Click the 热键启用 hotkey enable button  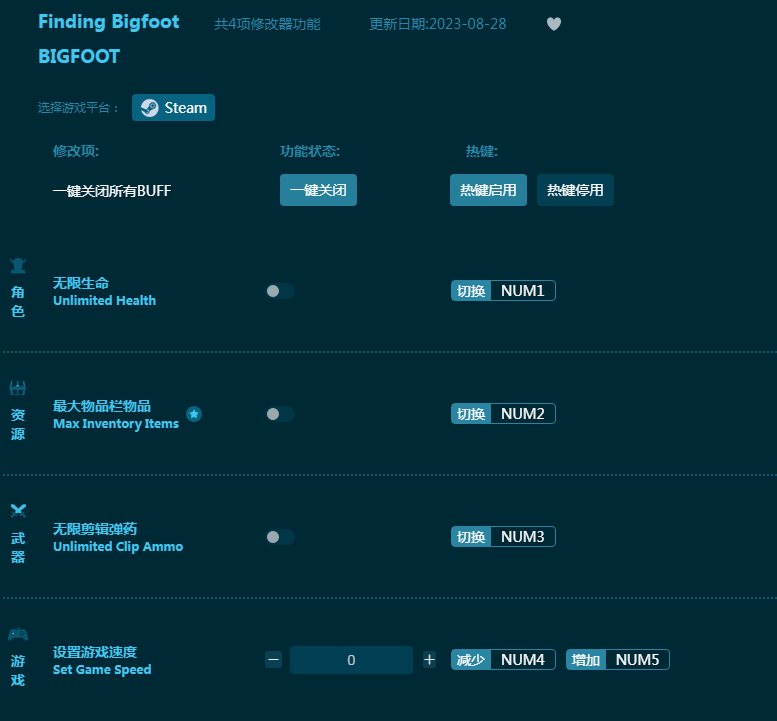coord(488,190)
